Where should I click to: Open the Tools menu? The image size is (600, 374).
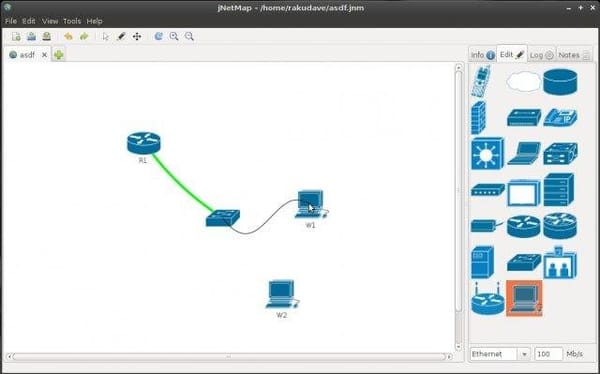(x=72, y=21)
